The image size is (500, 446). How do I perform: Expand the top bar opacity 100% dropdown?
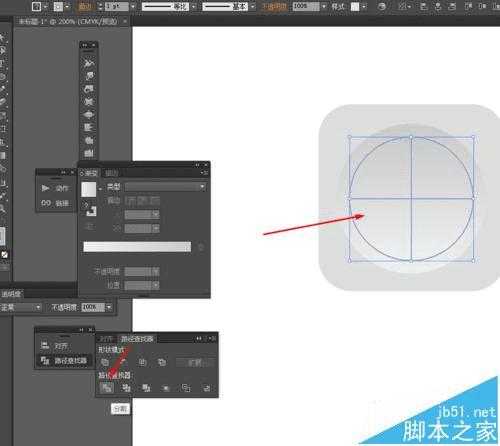(324, 7)
